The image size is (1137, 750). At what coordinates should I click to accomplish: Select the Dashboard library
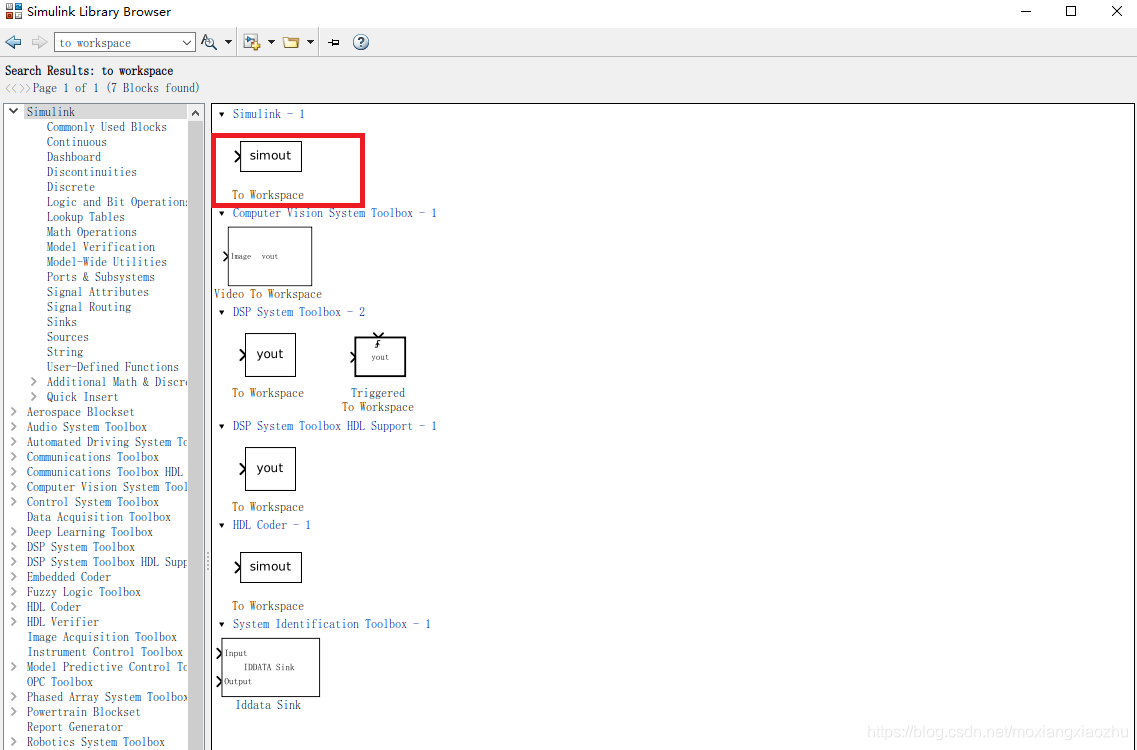(x=74, y=157)
